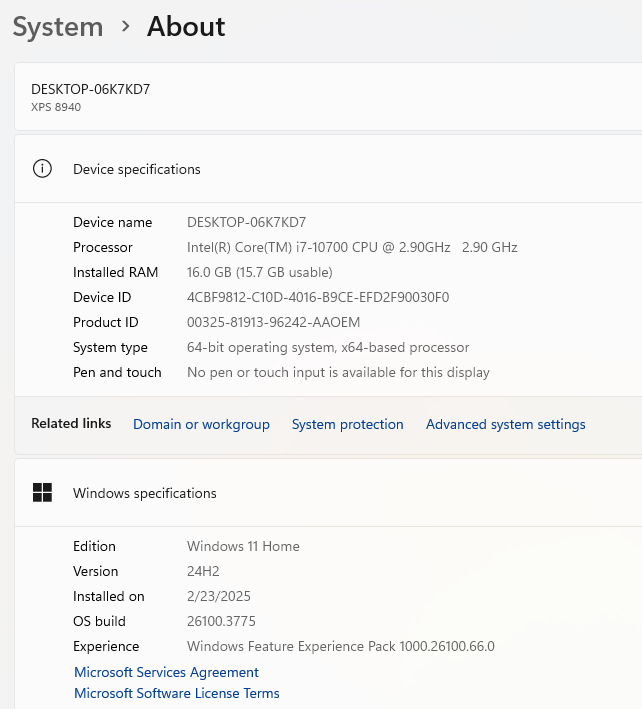
Task: Open the Domain or workgroup link
Action: click(201, 424)
